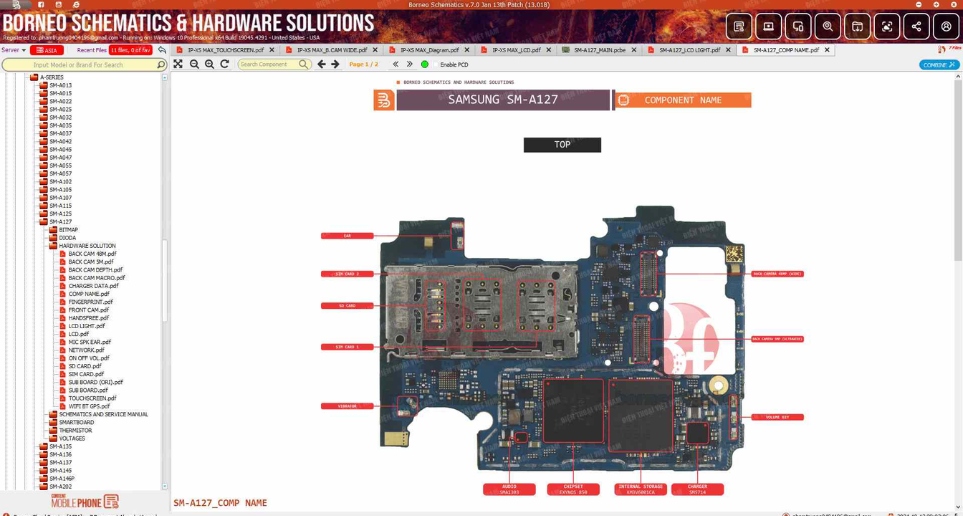
Task: Select the SM-A146P folder in tree
Action: click(x=61, y=479)
